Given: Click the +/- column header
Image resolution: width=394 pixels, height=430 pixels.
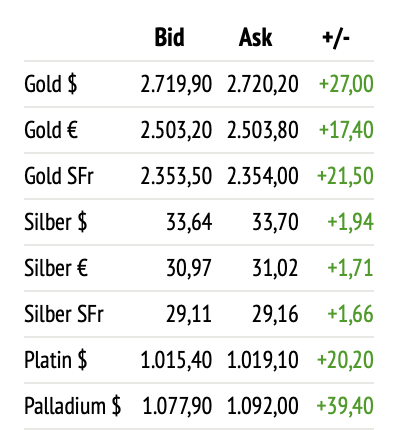Looking at the screenshot, I should pos(336,37).
